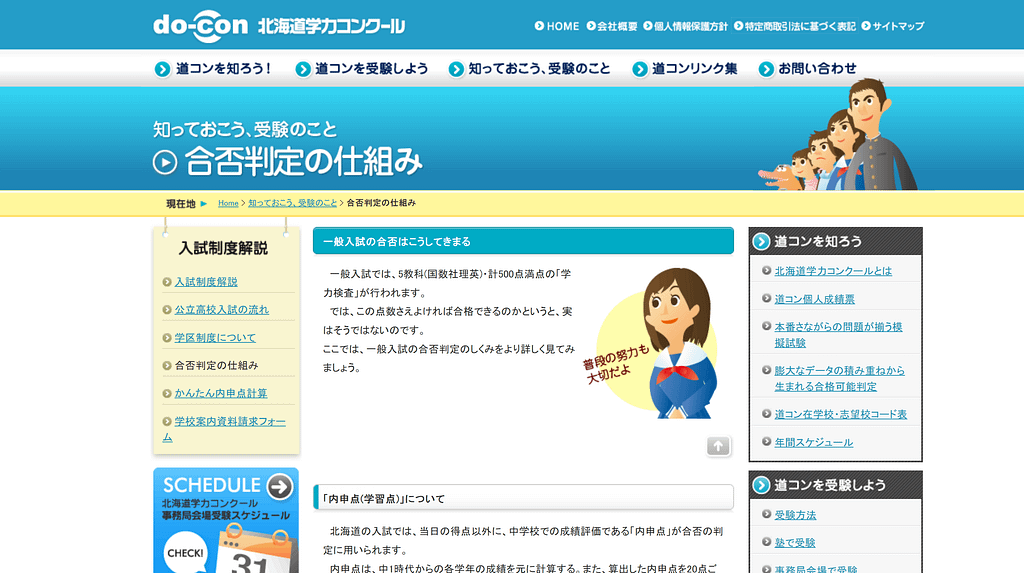1024x573 pixels.
Task: Open 膨大なデータの積み重ねから生まれる合格可能判定 link
Action: coord(840,378)
